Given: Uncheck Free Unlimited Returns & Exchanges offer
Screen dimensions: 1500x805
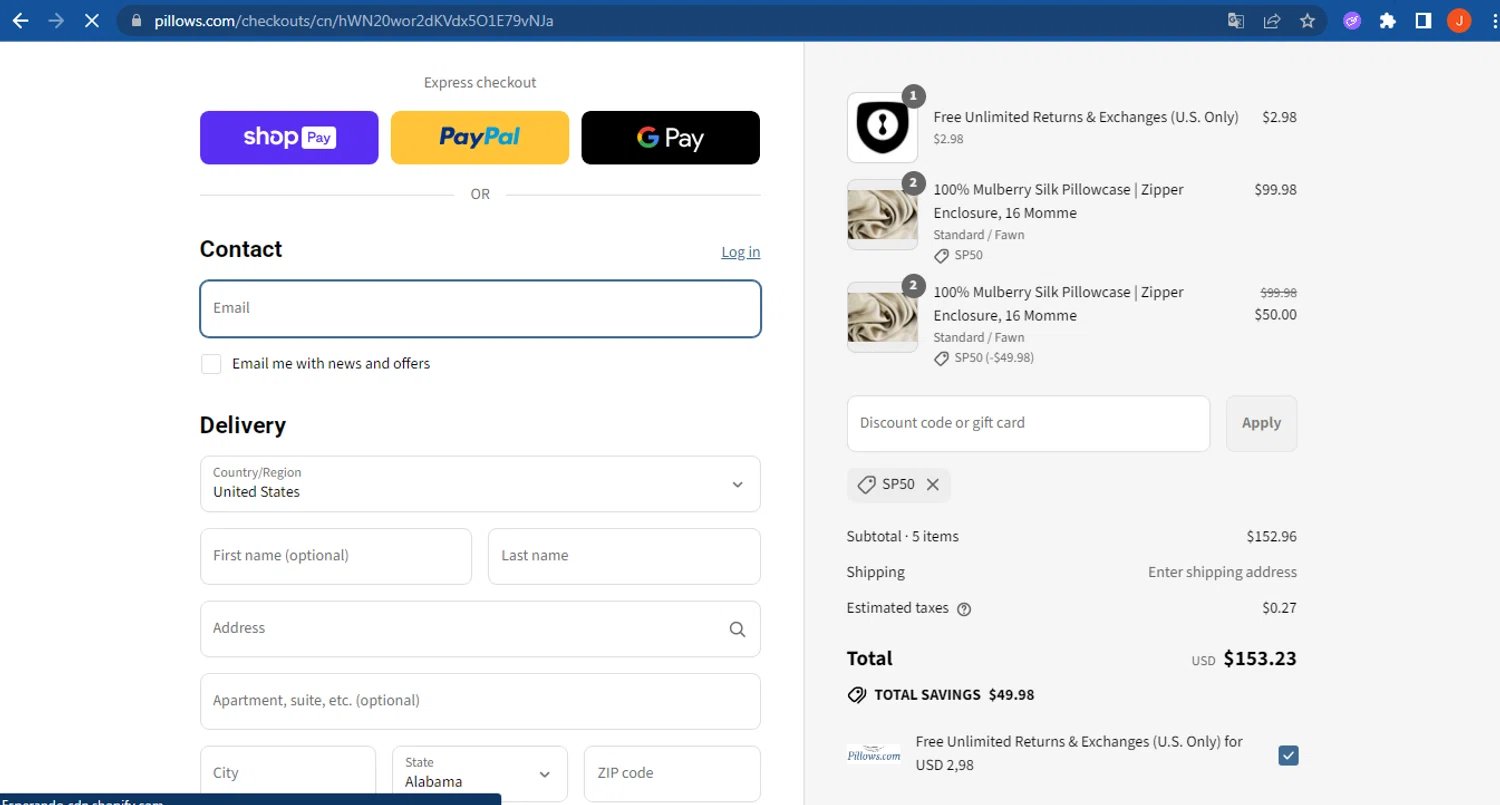Looking at the screenshot, I should click(x=1288, y=755).
